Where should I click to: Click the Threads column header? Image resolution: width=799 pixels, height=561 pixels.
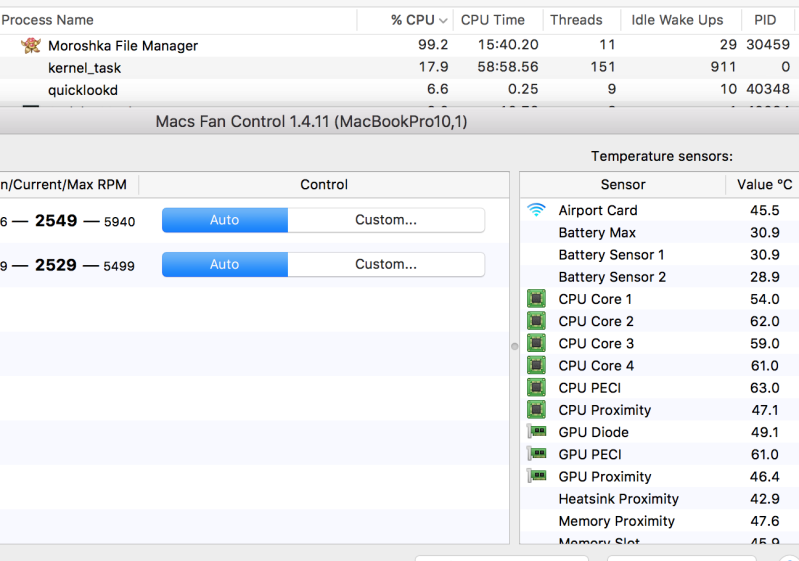coord(576,20)
